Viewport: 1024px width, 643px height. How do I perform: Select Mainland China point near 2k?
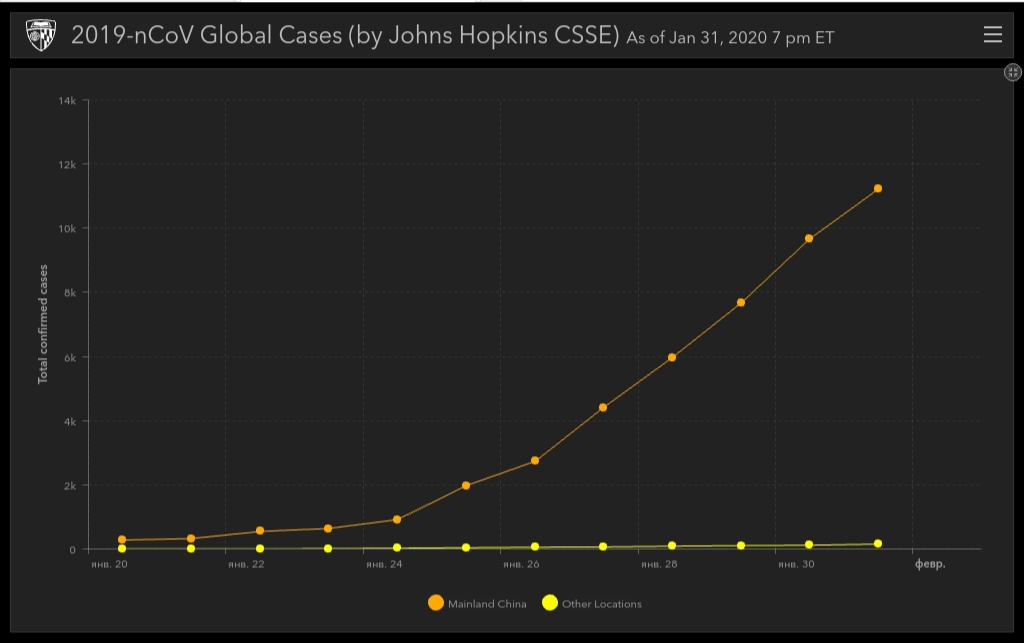tap(466, 486)
